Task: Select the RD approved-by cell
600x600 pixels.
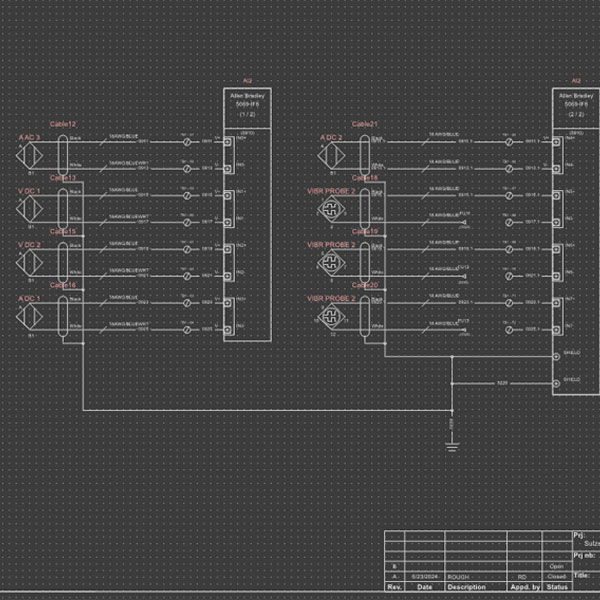Action: tap(522, 577)
